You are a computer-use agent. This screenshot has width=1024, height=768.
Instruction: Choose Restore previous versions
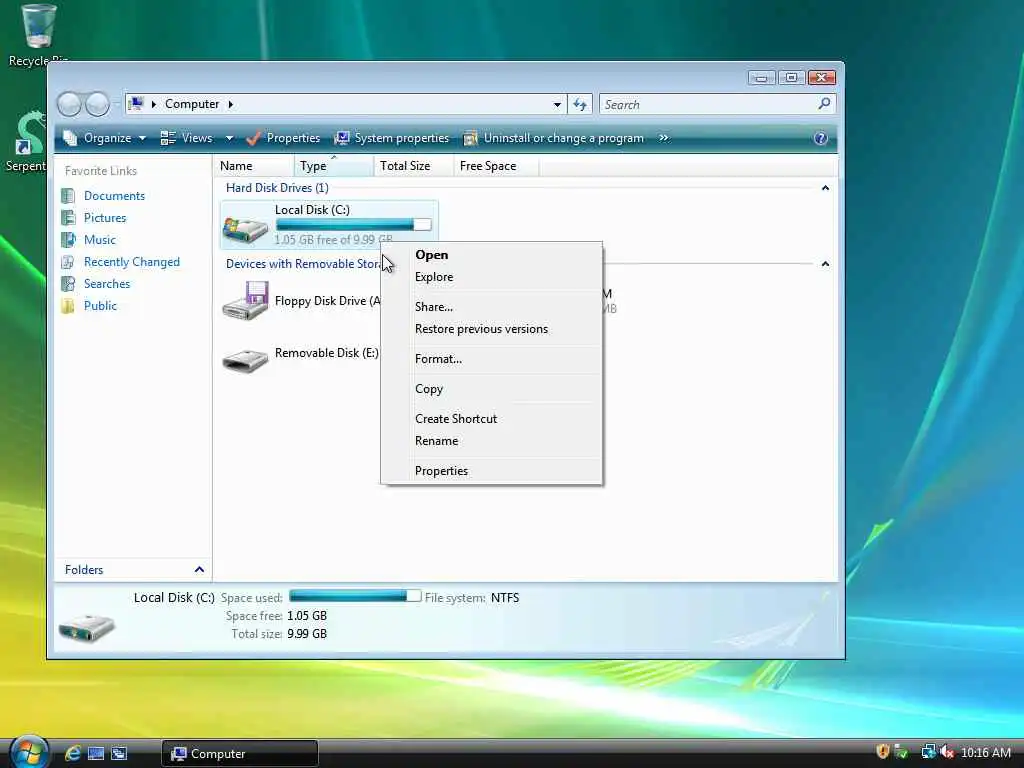click(491, 329)
